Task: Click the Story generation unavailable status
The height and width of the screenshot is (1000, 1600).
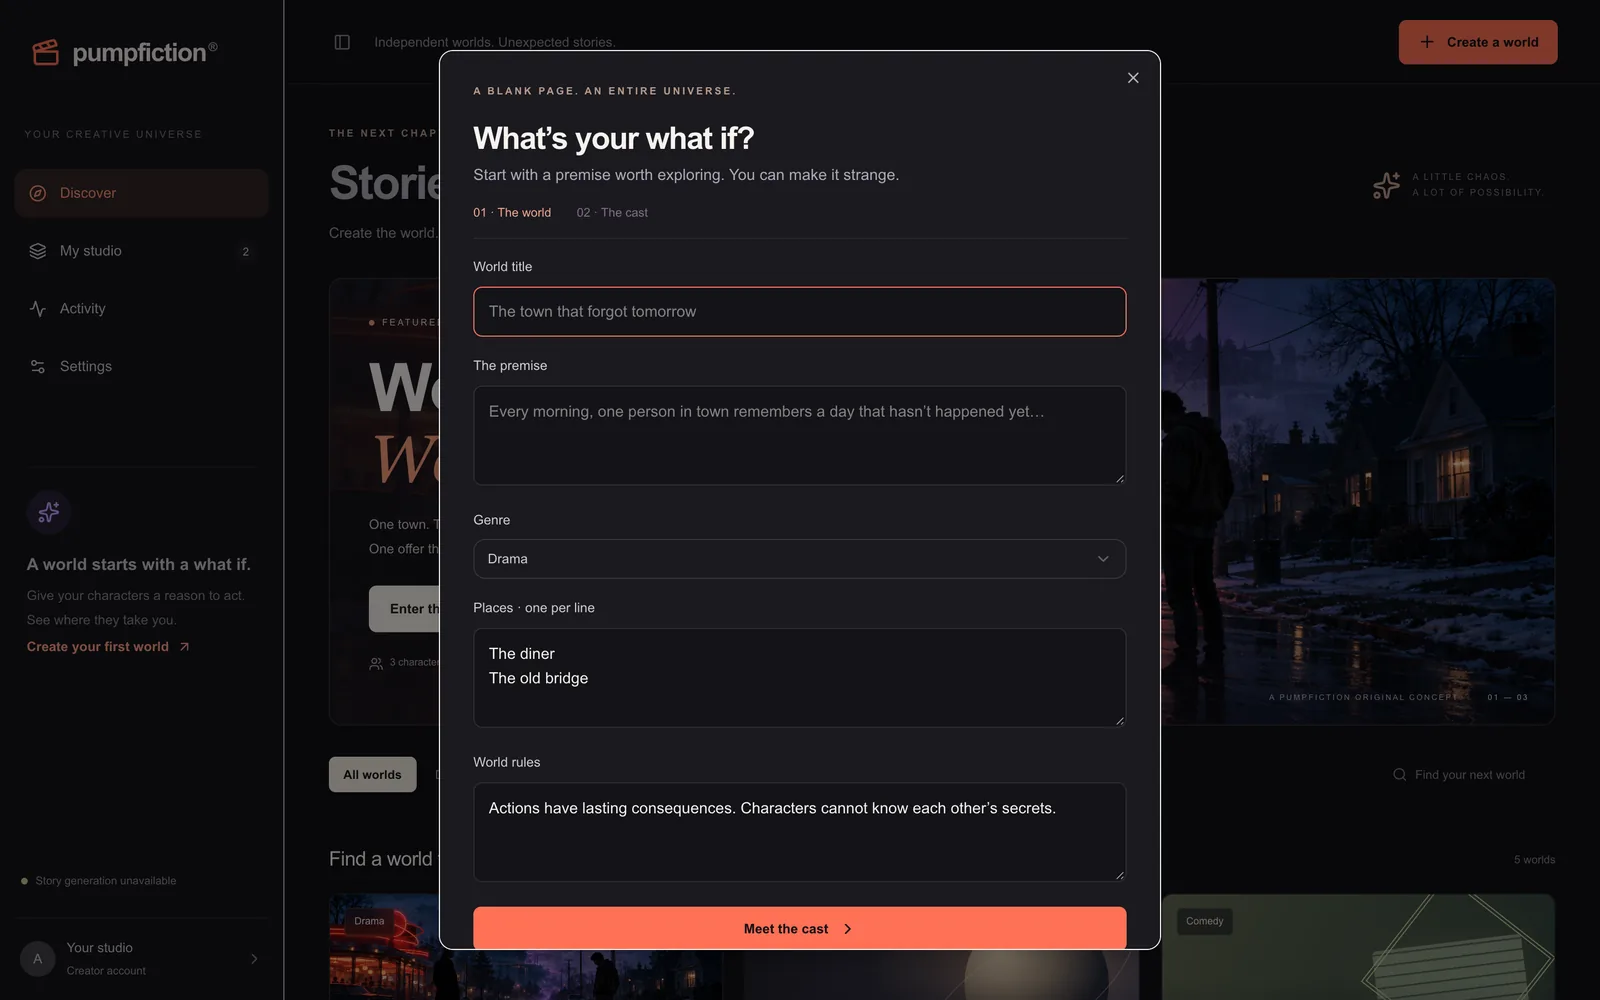Action: click(x=99, y=881)
